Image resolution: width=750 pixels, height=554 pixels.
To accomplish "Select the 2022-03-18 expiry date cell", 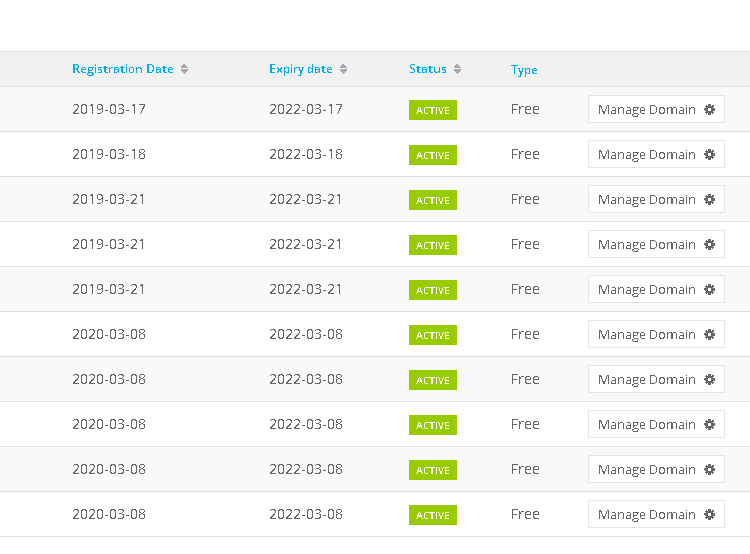I will tap(306, 154).
